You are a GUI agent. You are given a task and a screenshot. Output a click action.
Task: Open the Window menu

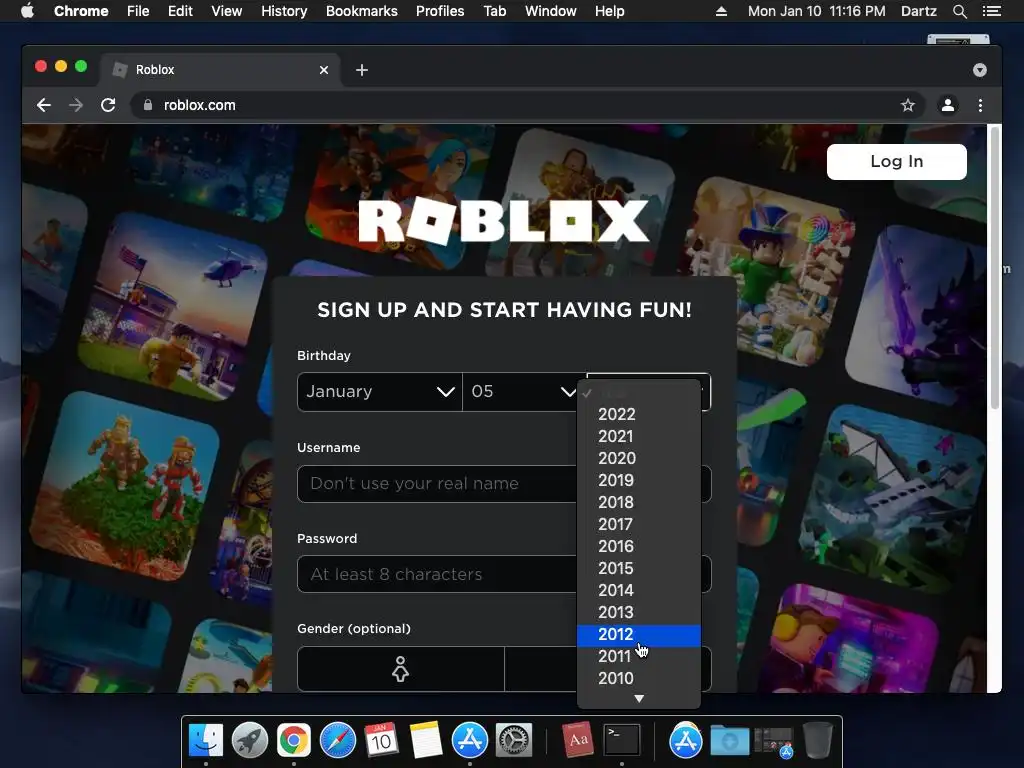(x=551, y=11)
